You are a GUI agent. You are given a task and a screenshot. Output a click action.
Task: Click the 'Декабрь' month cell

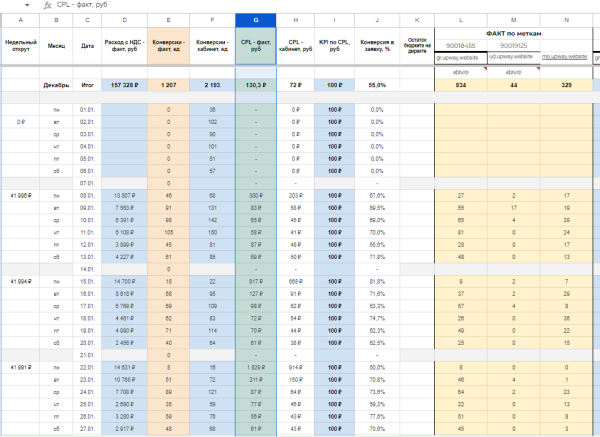click(56, 86)
